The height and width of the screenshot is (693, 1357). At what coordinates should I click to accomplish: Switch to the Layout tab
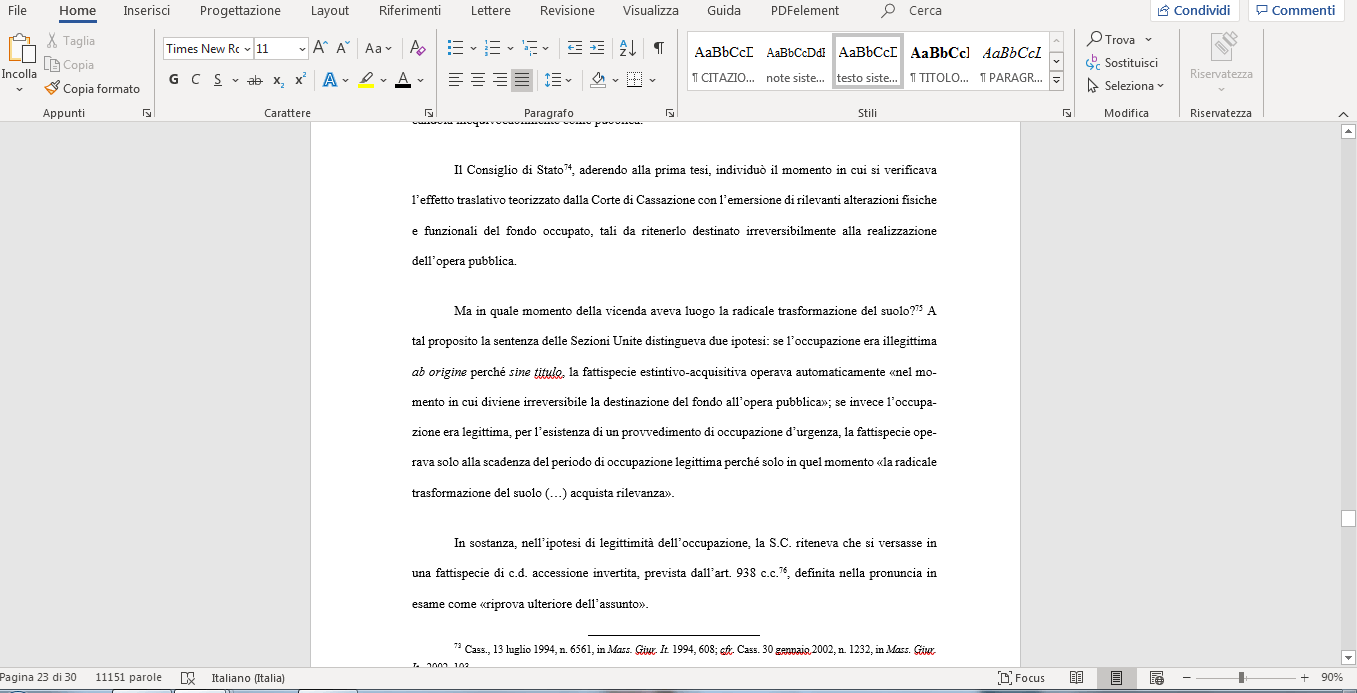click(330, 11)
